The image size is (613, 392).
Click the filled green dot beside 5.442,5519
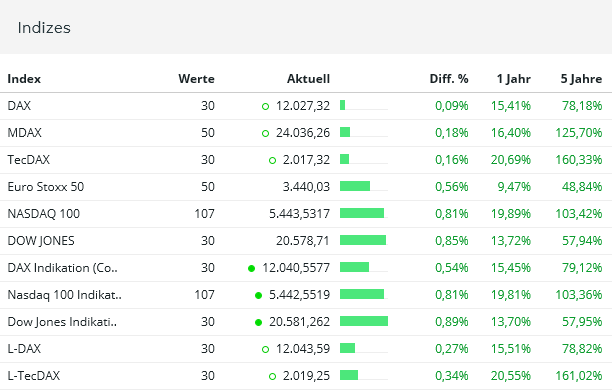pos(258,295)
